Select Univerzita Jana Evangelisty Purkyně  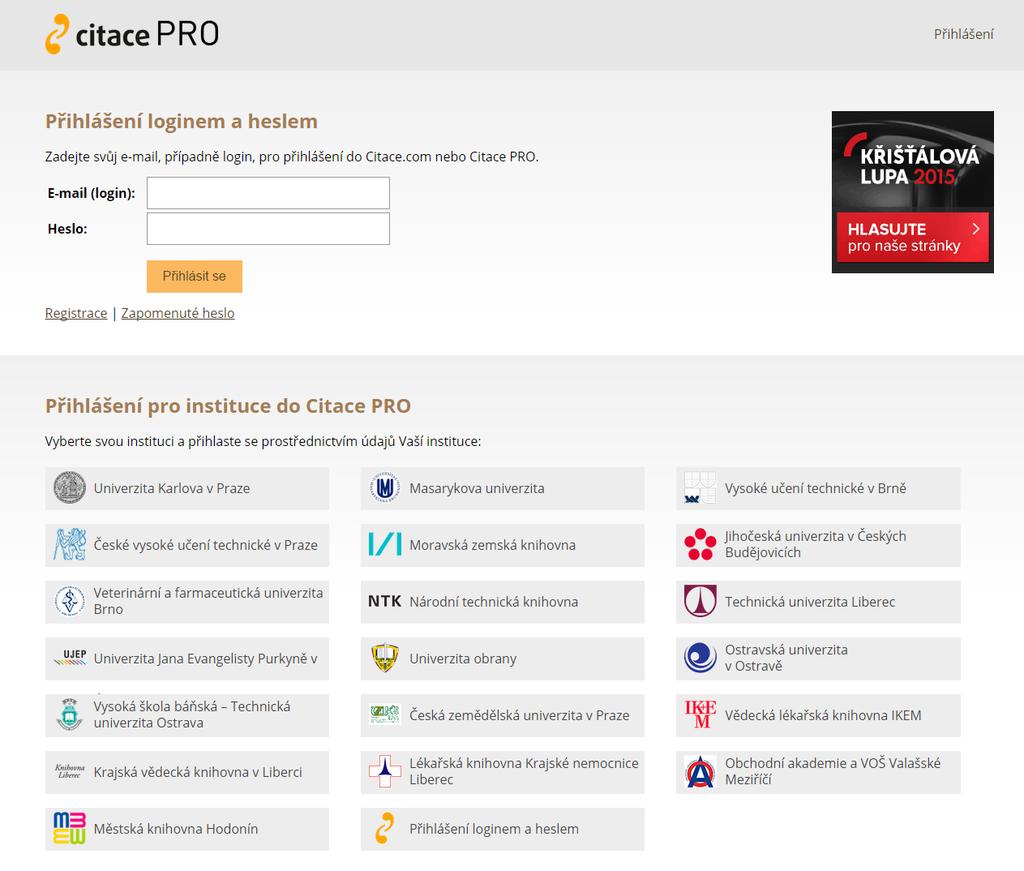(x=187, y=659)
